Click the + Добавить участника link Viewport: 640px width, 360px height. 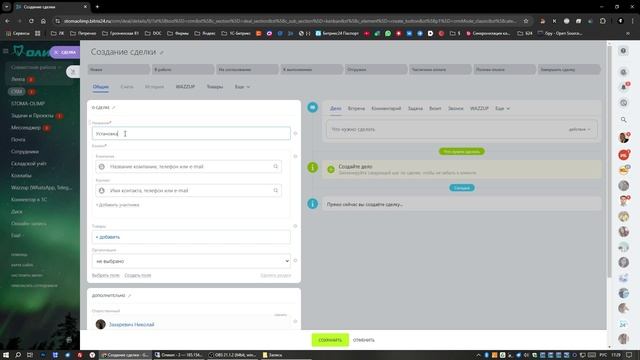[x=118, y=205]
